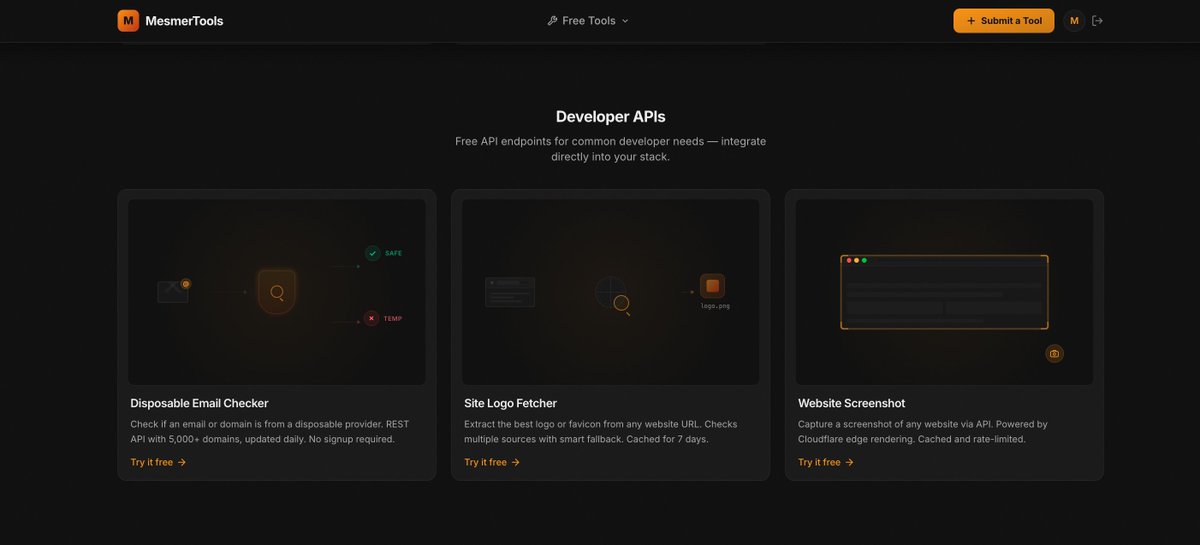Open the MesmerTools home link text
This screenshot has height=545, width=1200.
pos(184,21)
